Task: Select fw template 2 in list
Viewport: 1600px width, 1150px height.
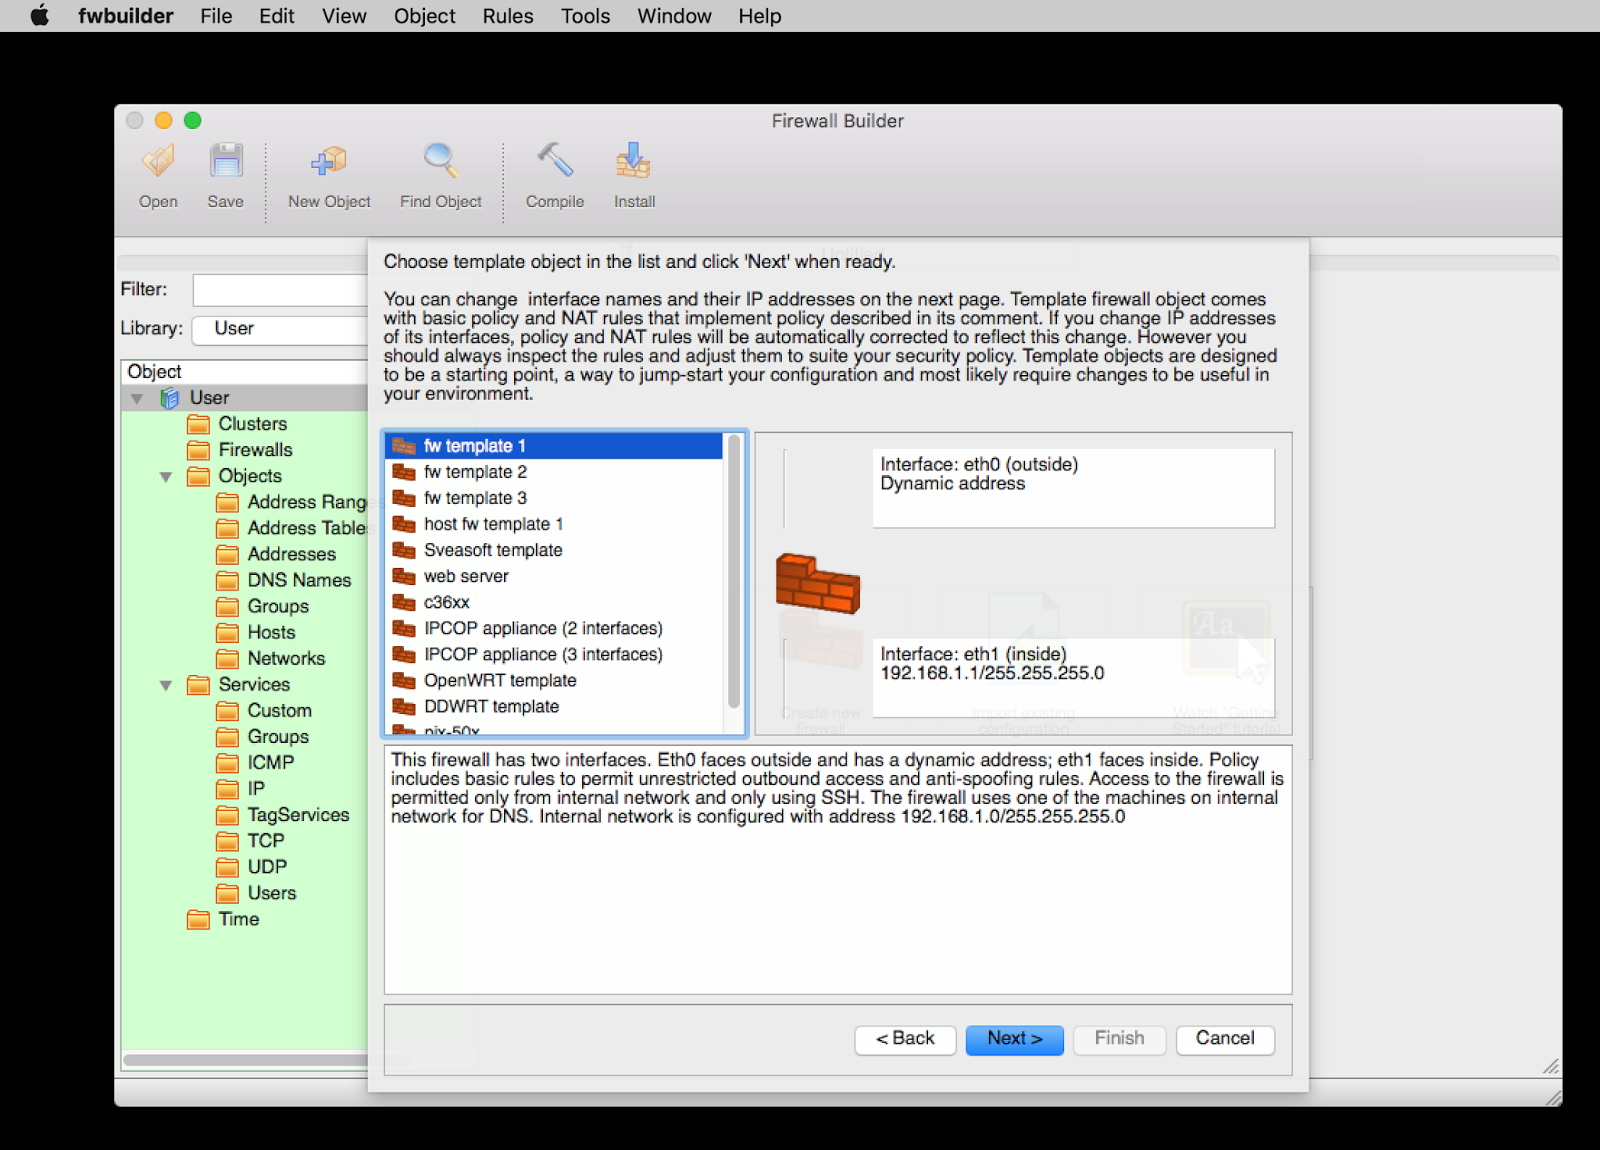Action: pyautogui.click(x=475, y=472)
